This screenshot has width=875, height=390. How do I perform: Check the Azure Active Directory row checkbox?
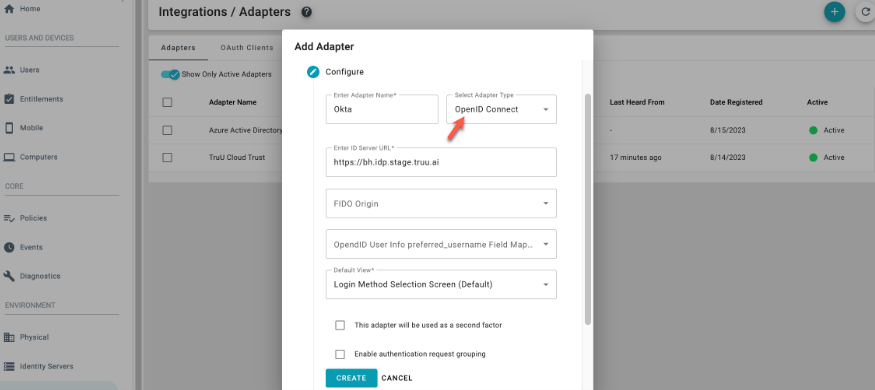click(167, 130)
